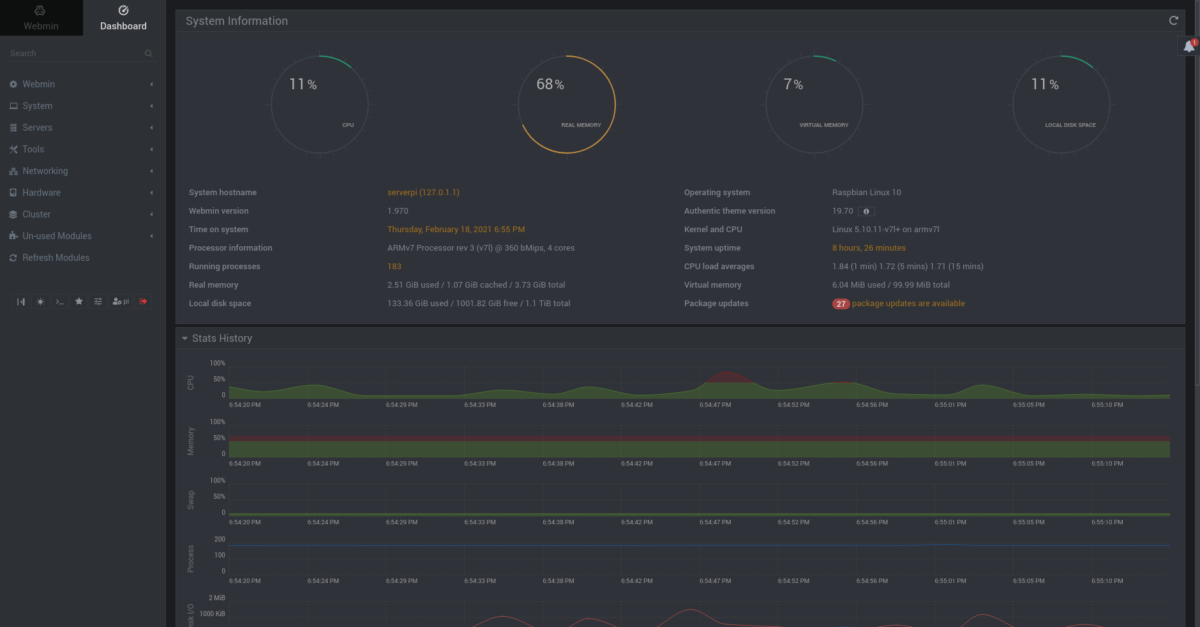Image resolution: width=1200 pixels, height=627 pixels.
Task: Switch to the Webmin tab
Action: pyautogui.click(x=40, y=17)
